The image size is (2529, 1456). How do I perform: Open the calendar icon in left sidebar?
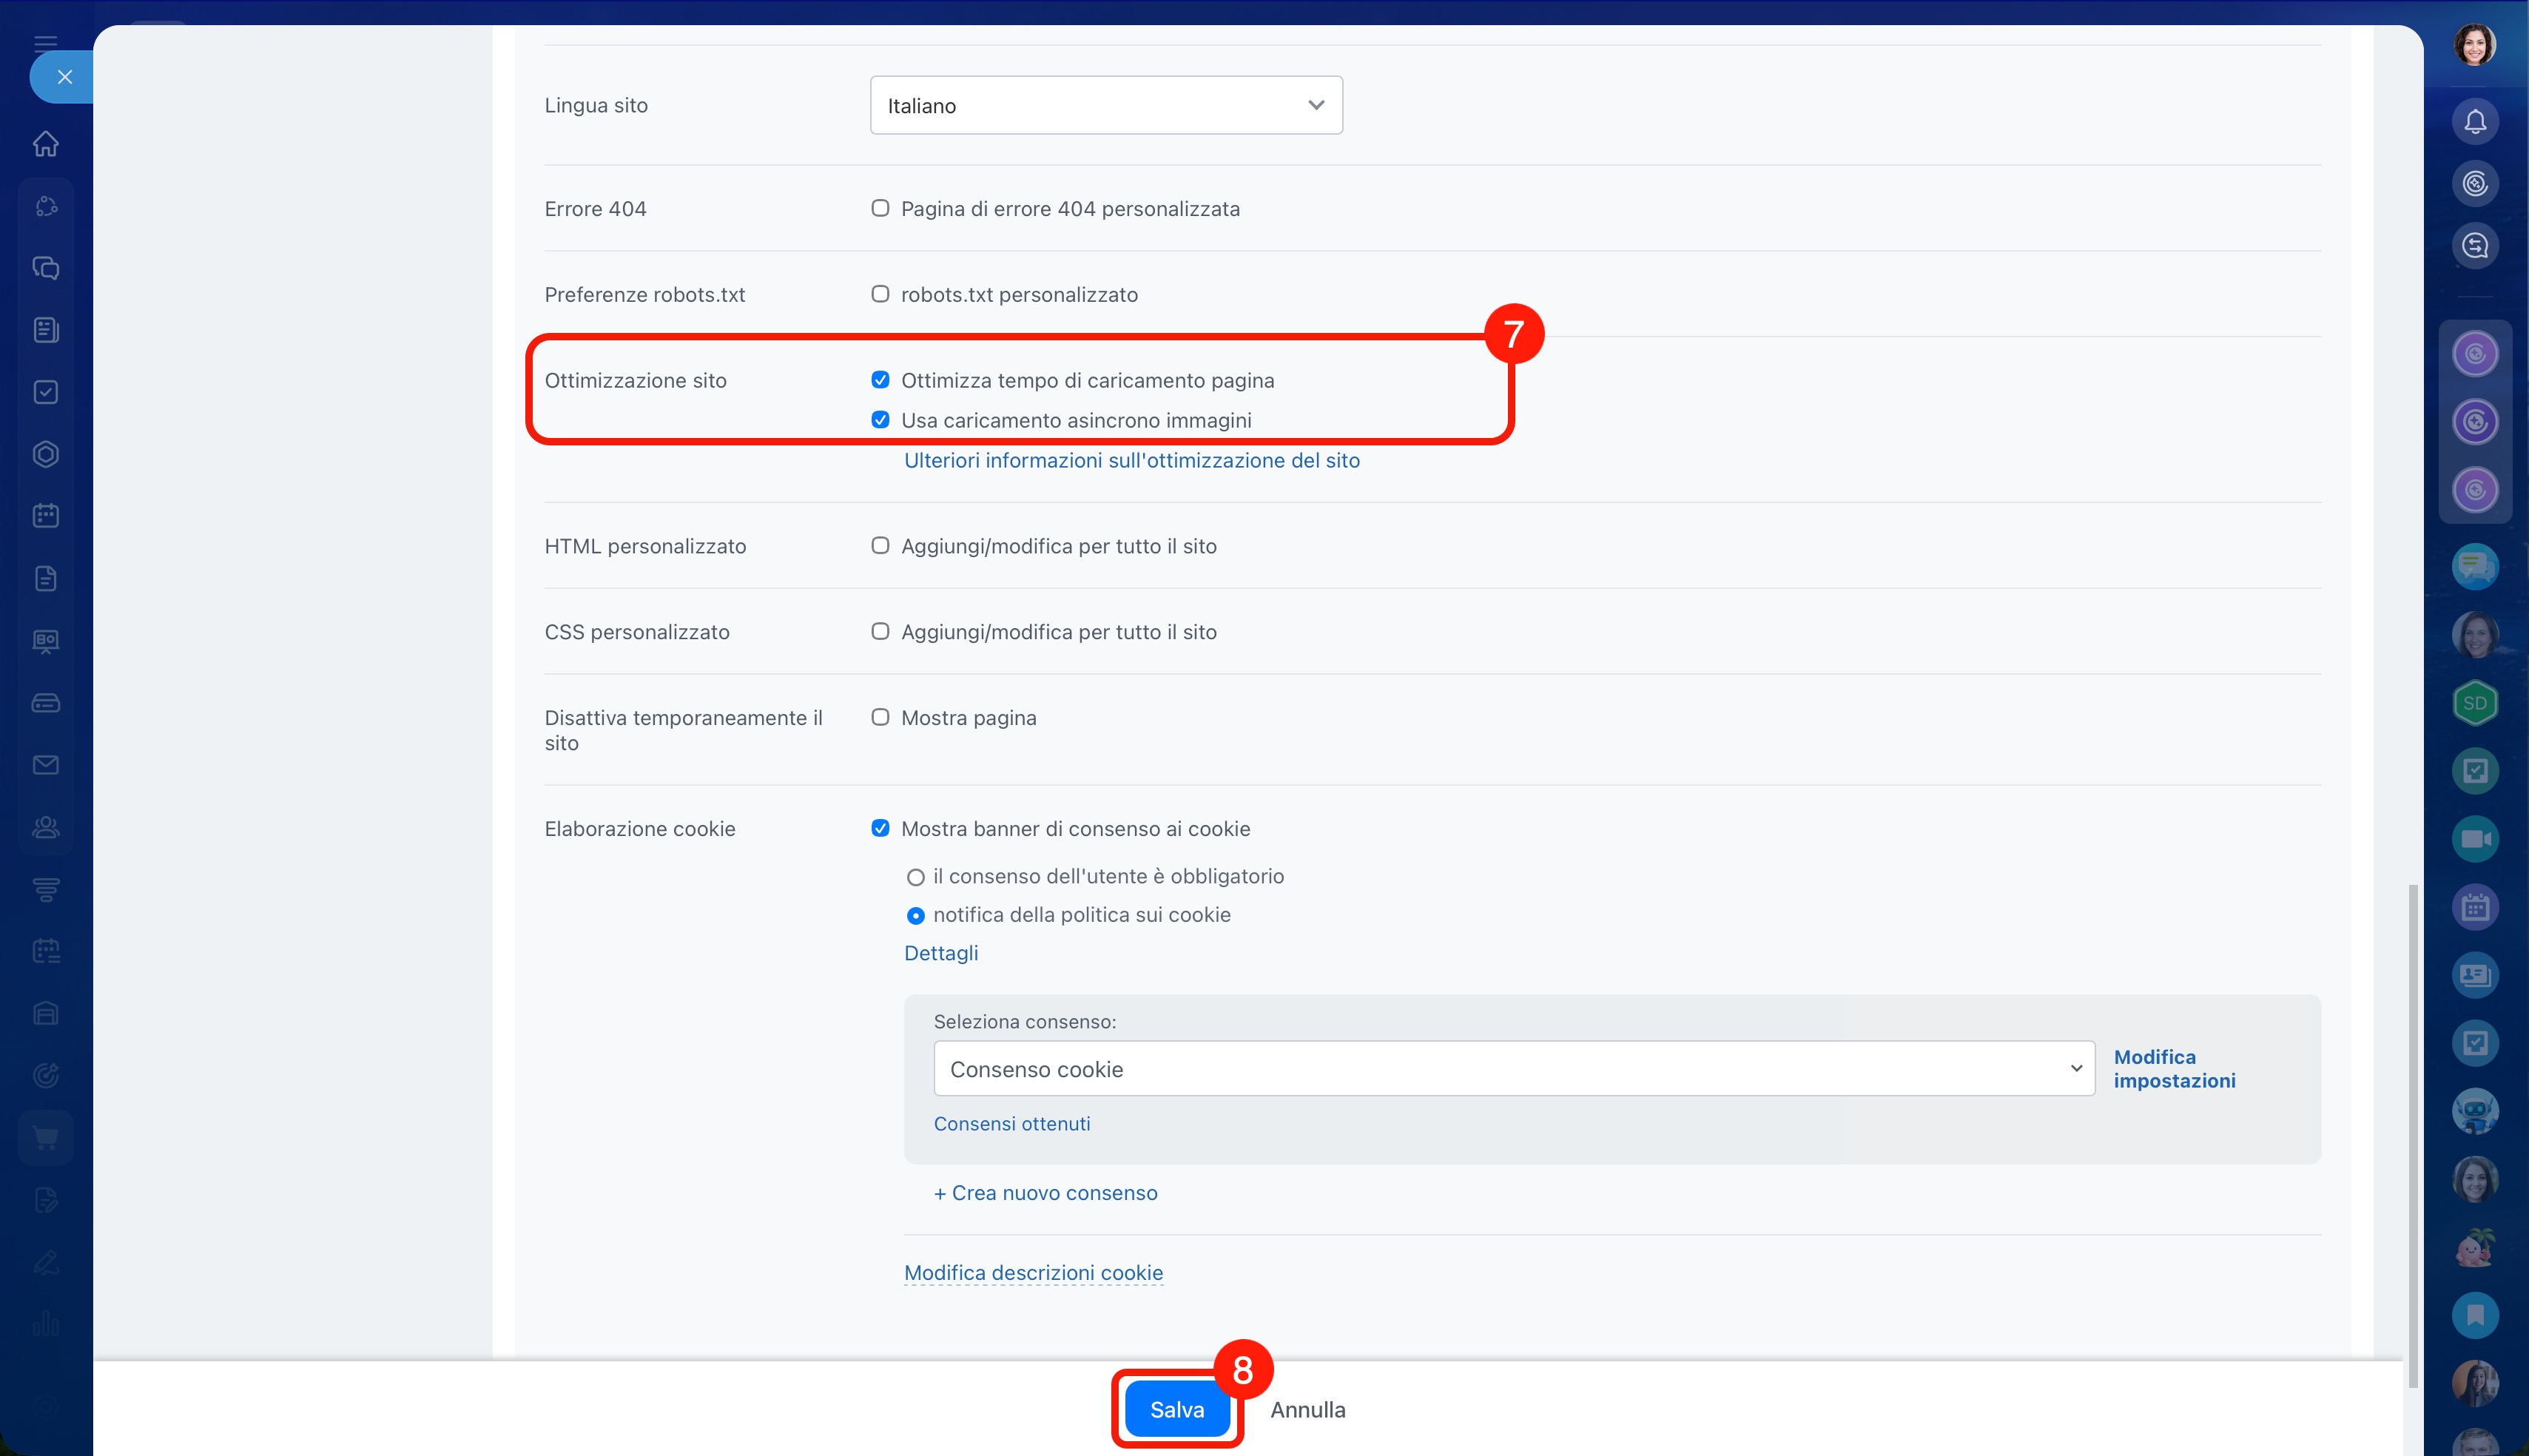click(46, 516)
